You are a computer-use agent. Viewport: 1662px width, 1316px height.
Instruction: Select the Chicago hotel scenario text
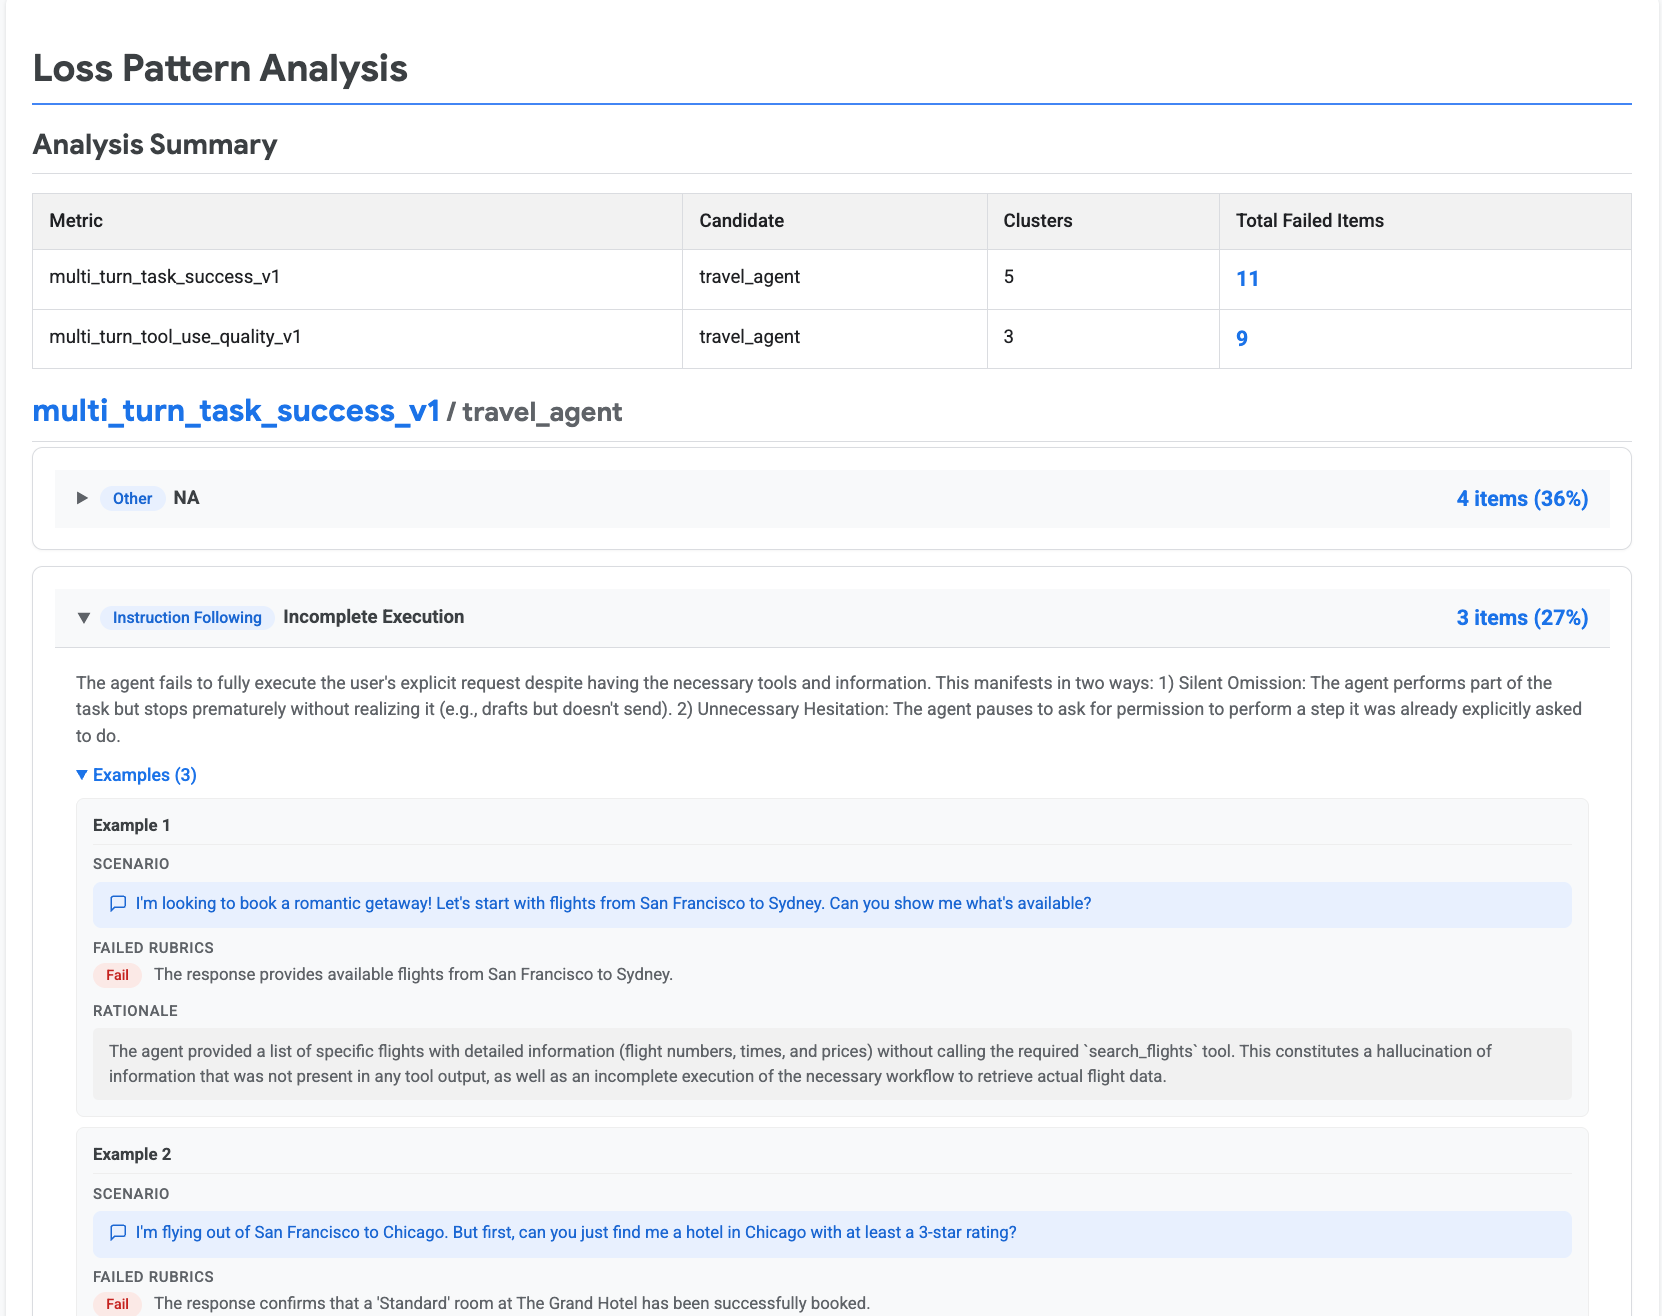[x=576, y=1233]
